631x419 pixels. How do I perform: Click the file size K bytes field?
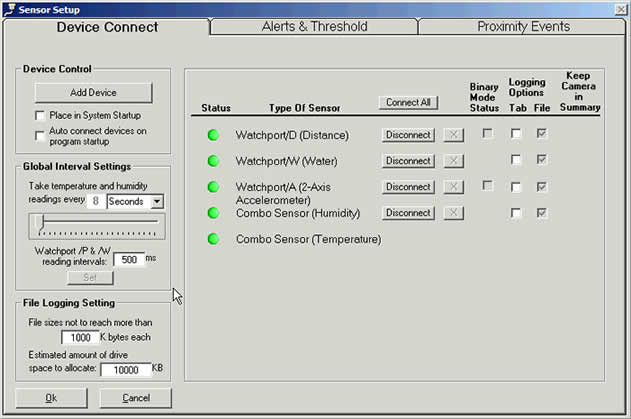84,338
